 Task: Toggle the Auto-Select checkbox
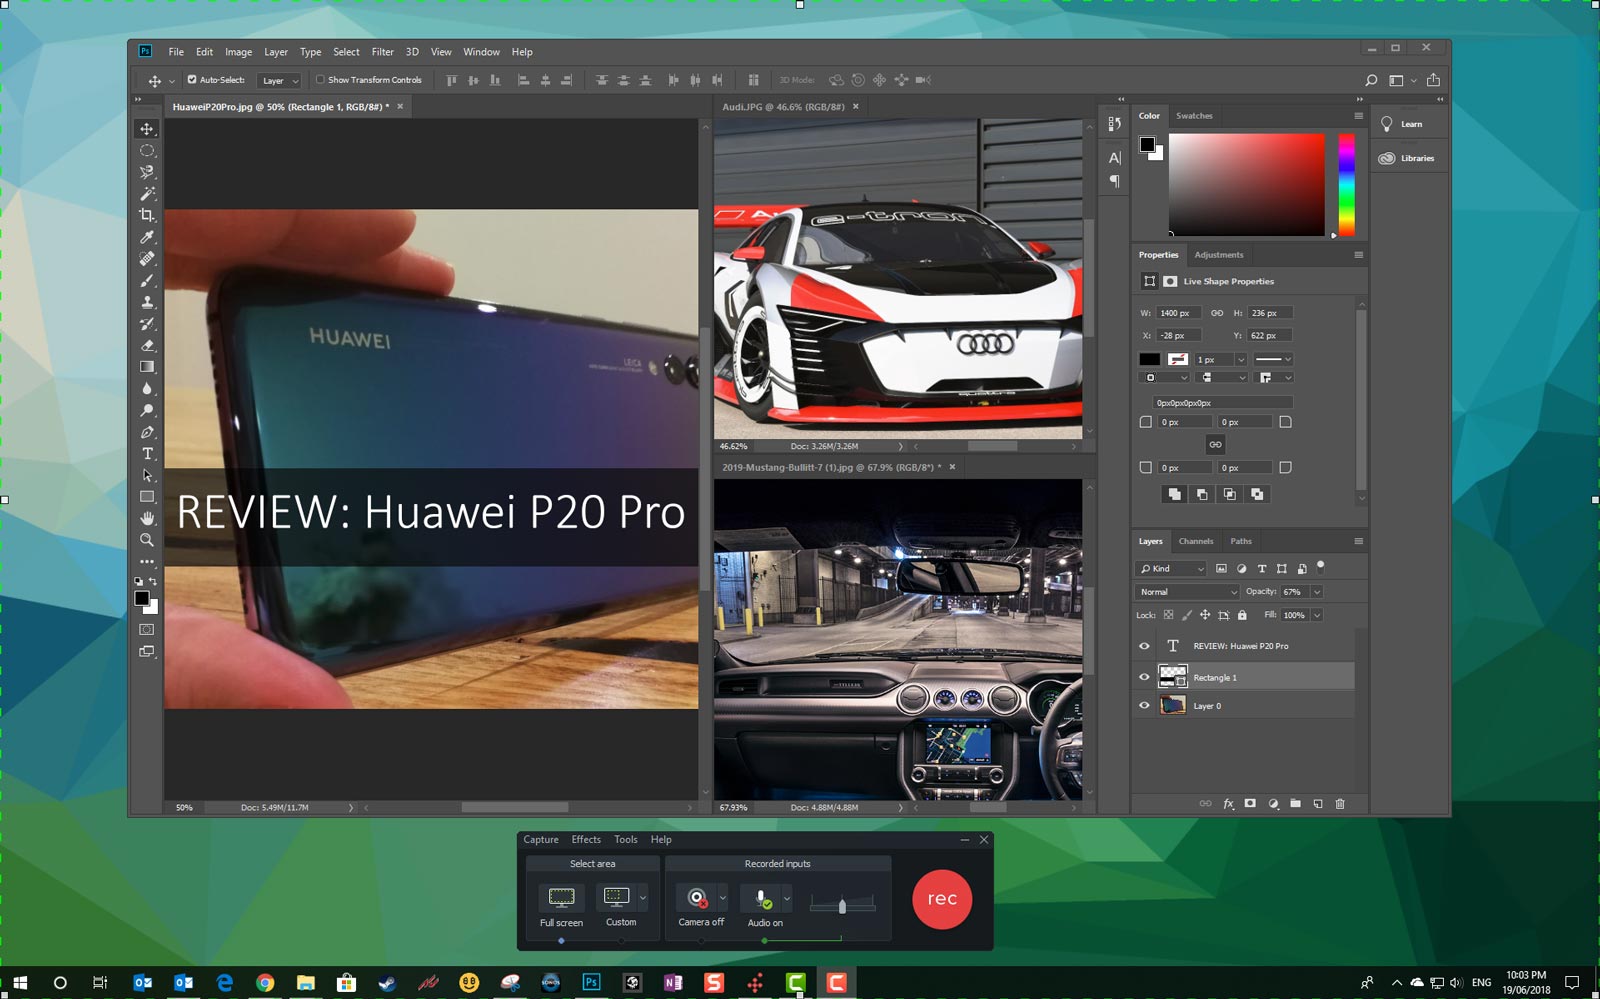point(192,80)
